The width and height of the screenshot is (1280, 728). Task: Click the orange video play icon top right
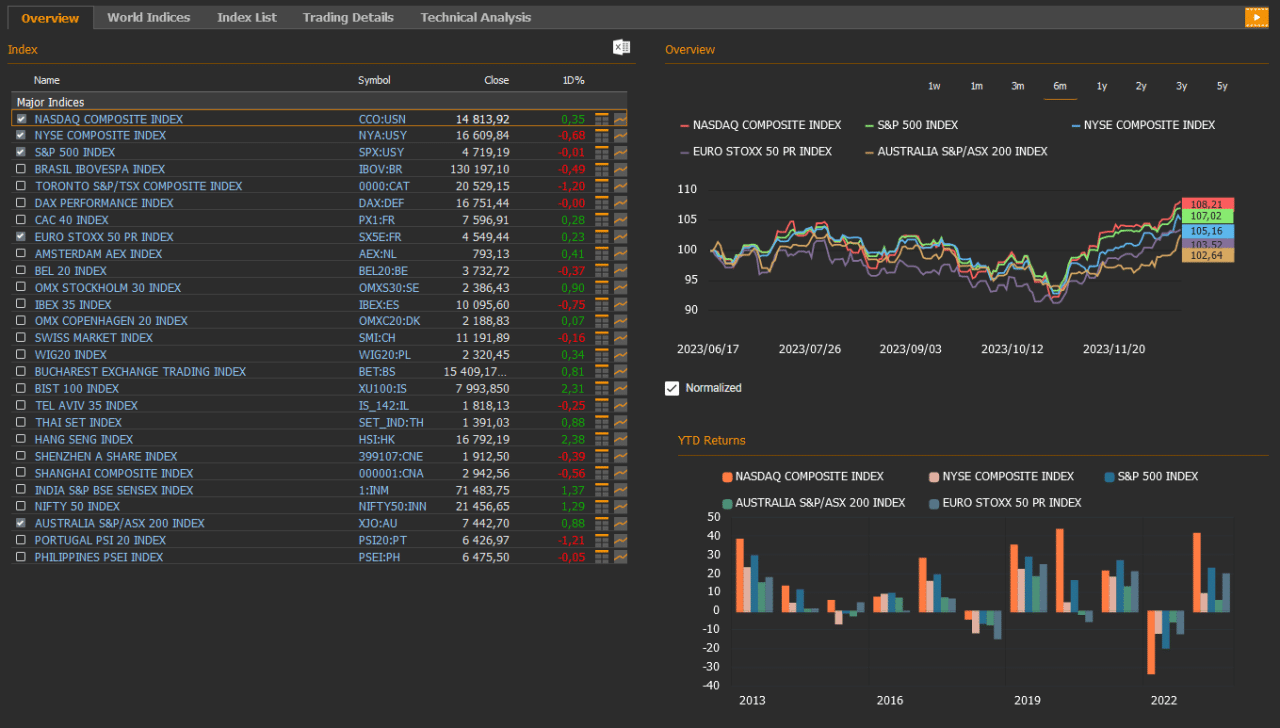coord(1257,16)
